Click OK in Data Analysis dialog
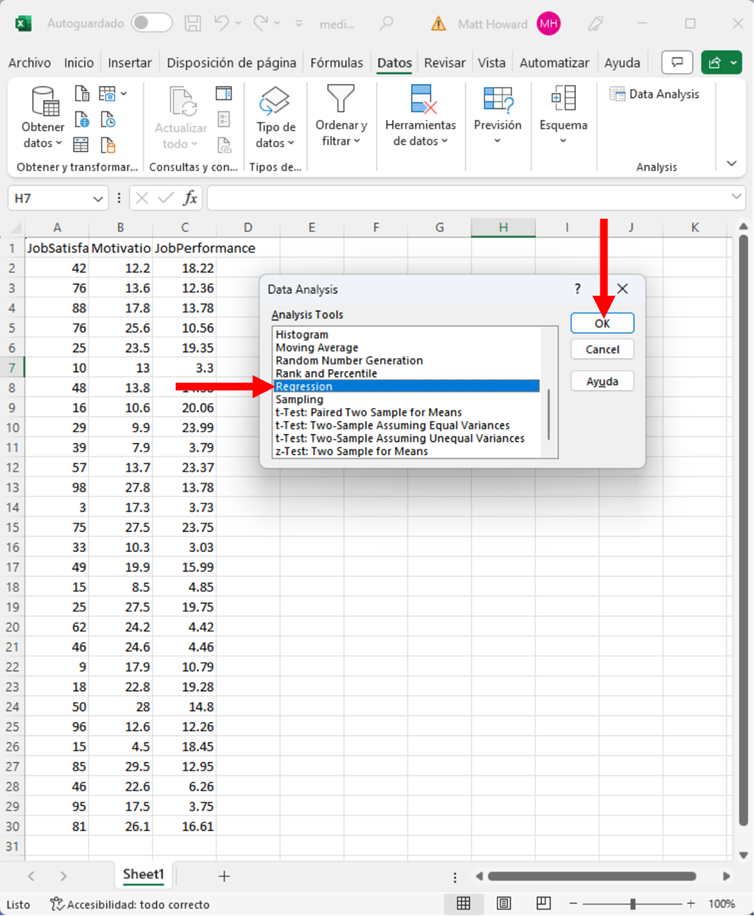754x916 pixels. pos(602,323)
